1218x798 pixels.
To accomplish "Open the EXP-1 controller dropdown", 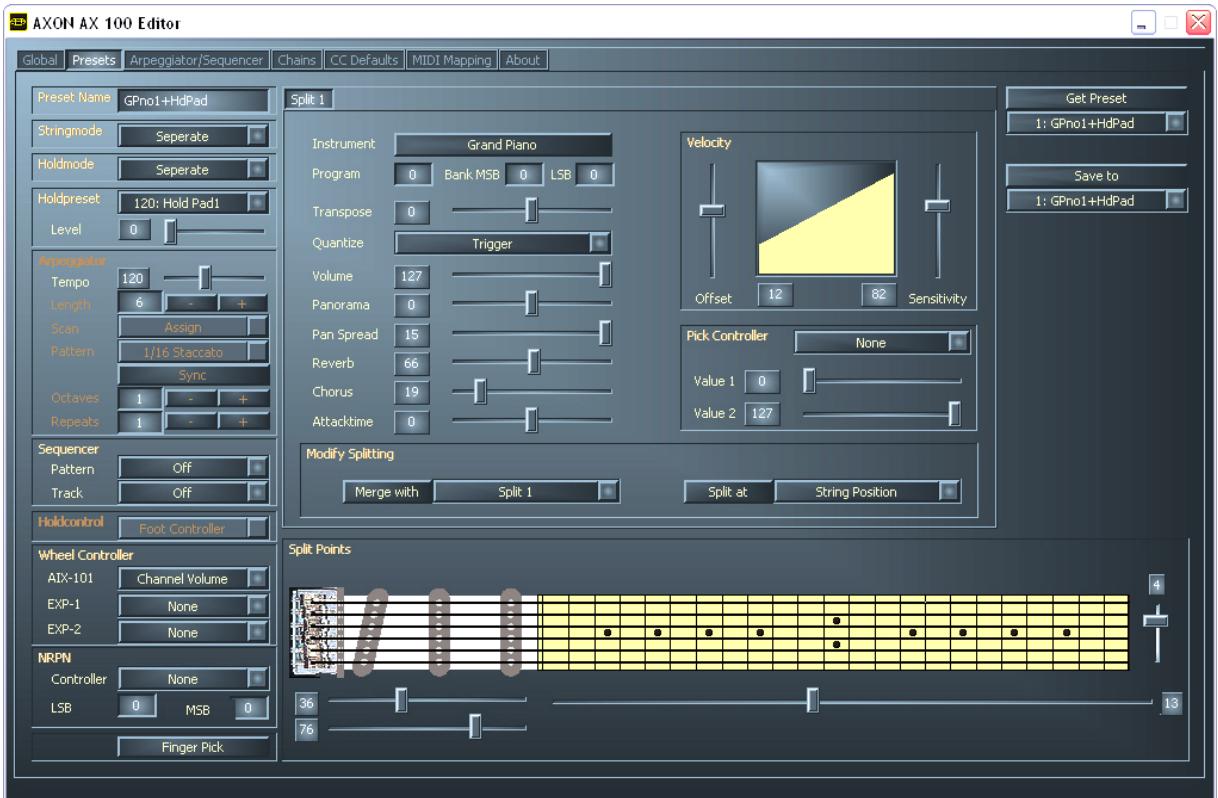I will click(x=194, y=606).
